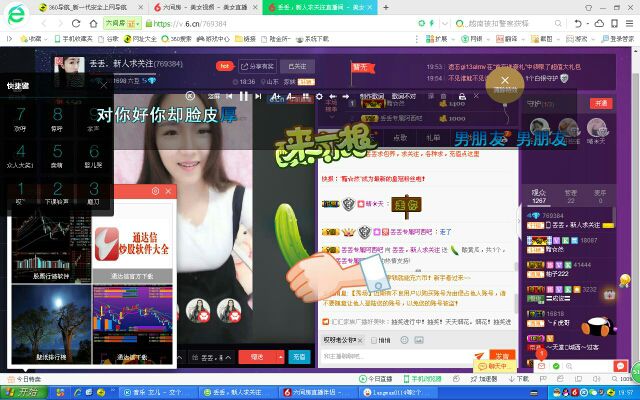Shift lyrics forward with right arrow
The width and height of the screenshot is (640, 400).
[x=346, y=96]
